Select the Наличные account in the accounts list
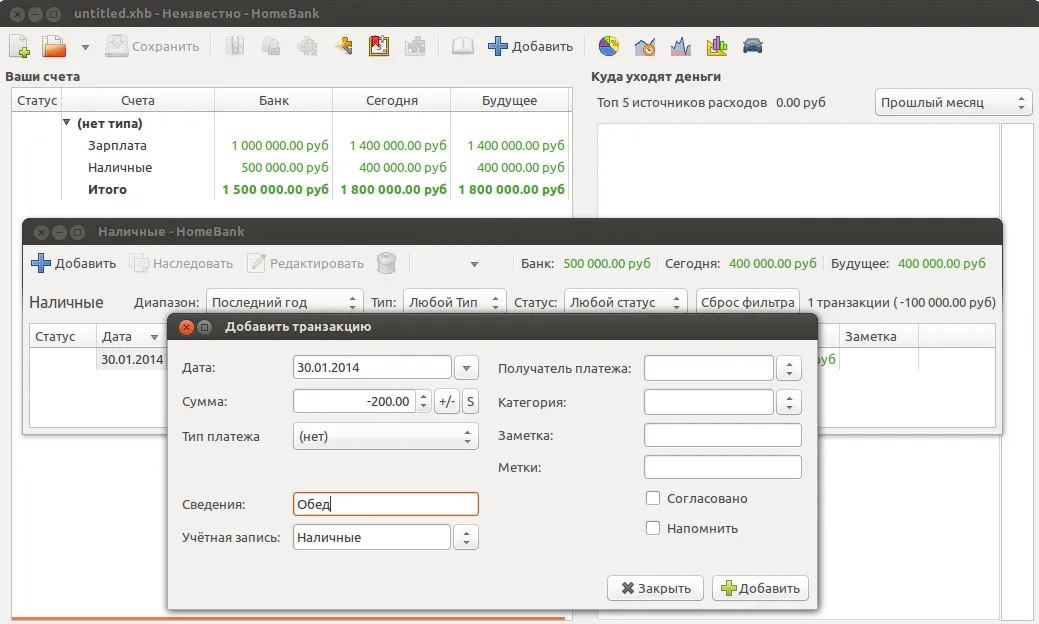Viewport: 1039px width, 624px height. click(x=291, y=168)
